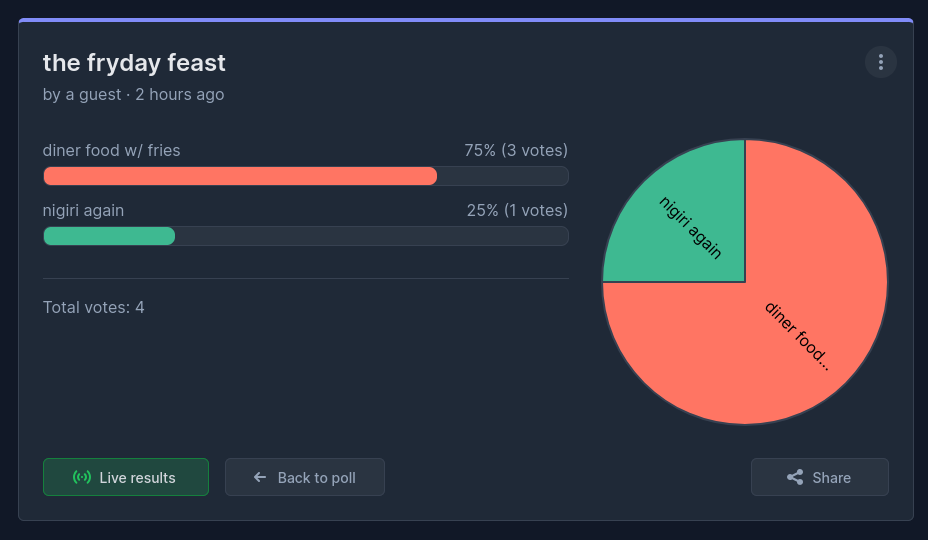Click the live broadcast signal icon
This screenshot has width=928, height=540.
pos(82,478)
